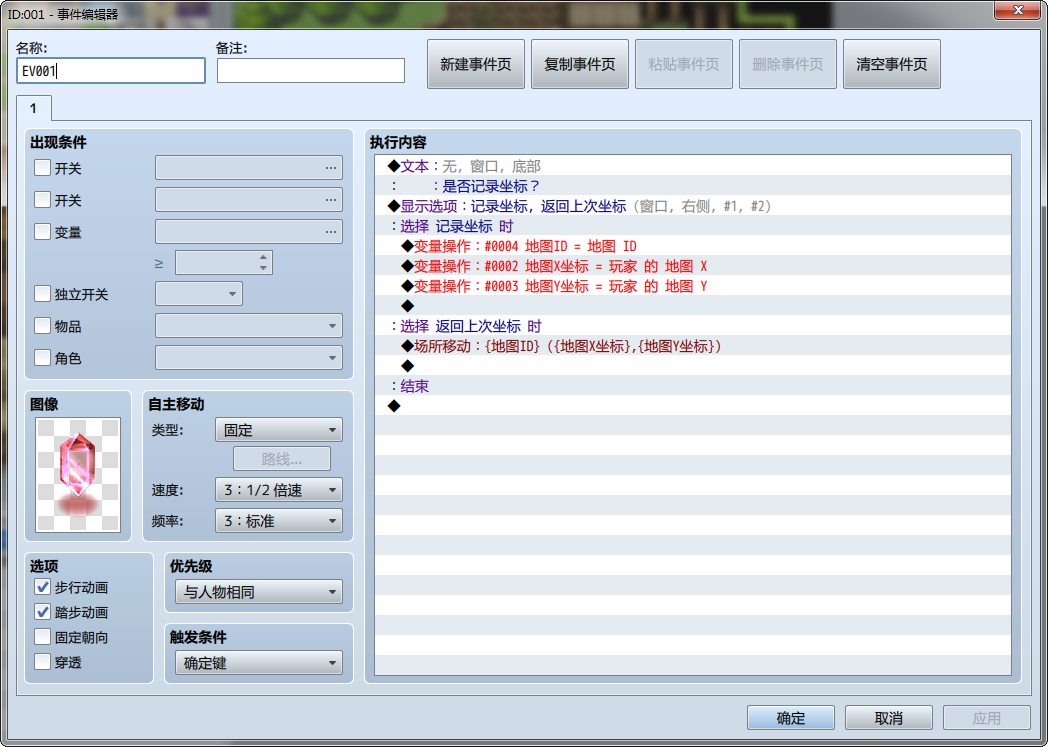Open the 角色 actor dropdown
This screenshot has width=1048, height=747.
[x=249, y=357]
